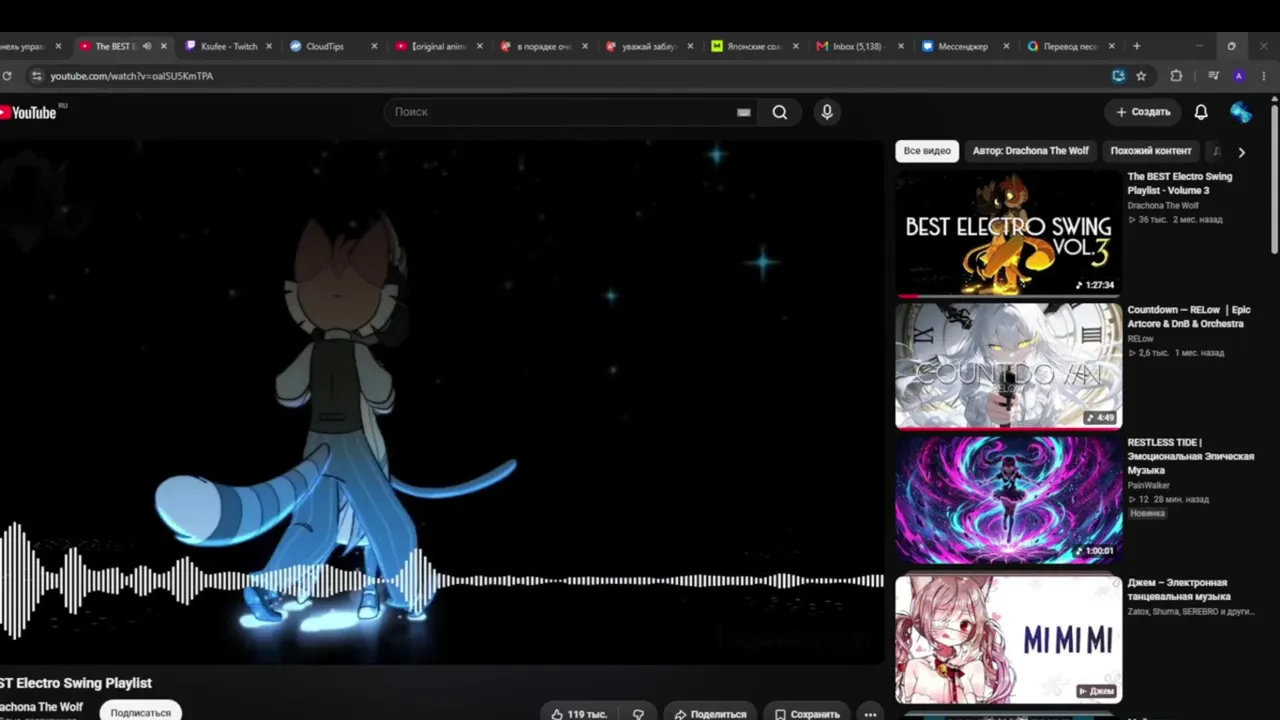
Task: Switch to the Перевод песен tab
Action: 1070,46
